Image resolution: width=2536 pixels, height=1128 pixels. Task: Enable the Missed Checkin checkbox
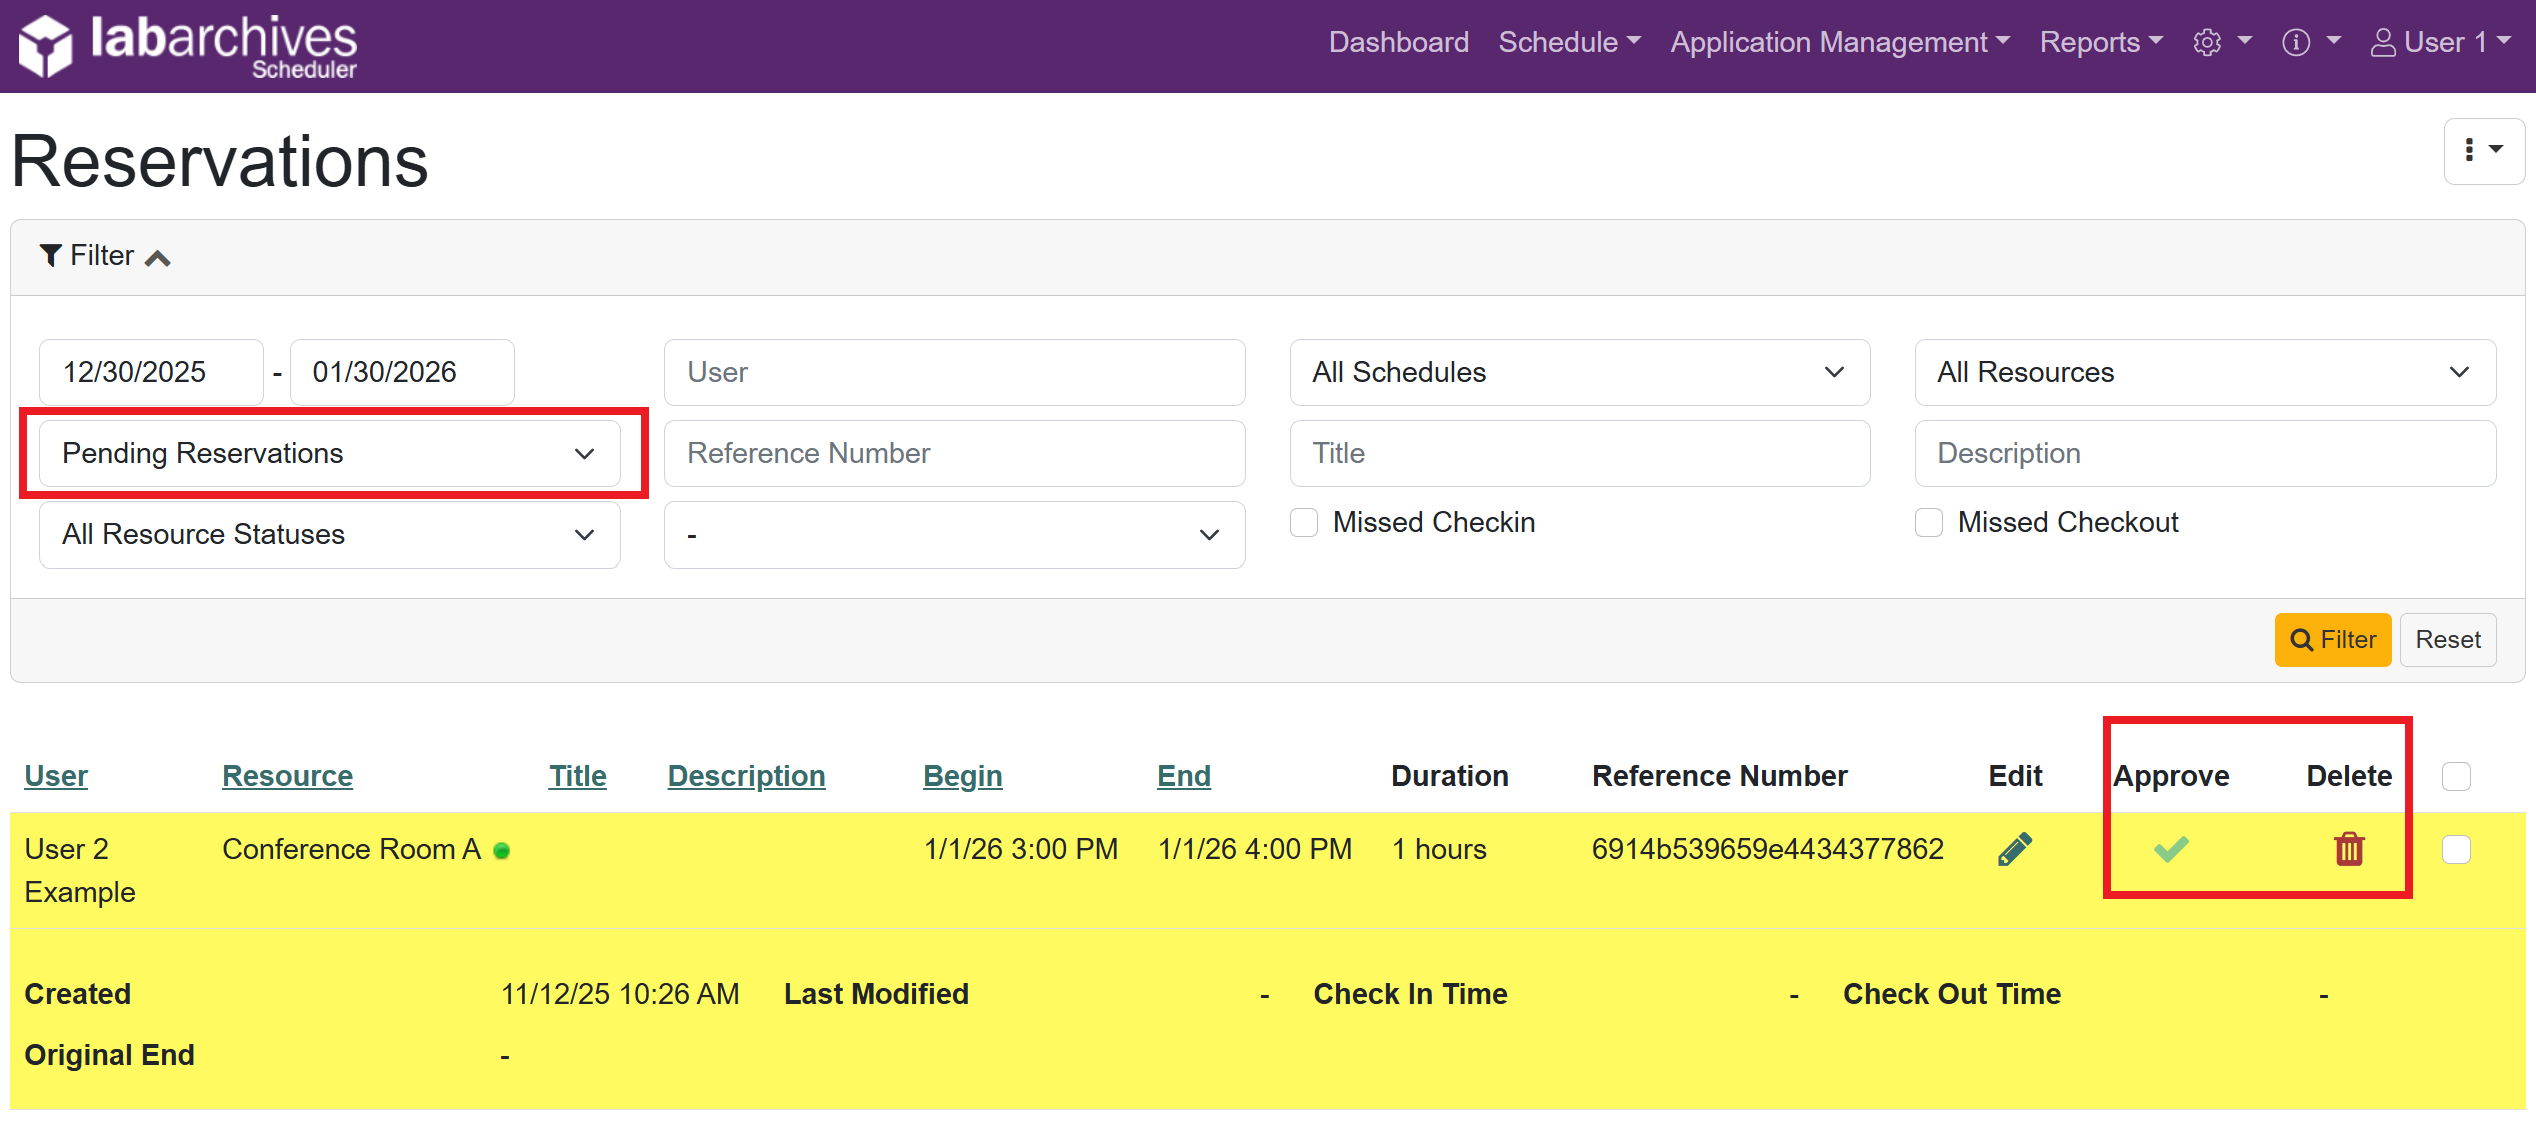pos(1304,523)
